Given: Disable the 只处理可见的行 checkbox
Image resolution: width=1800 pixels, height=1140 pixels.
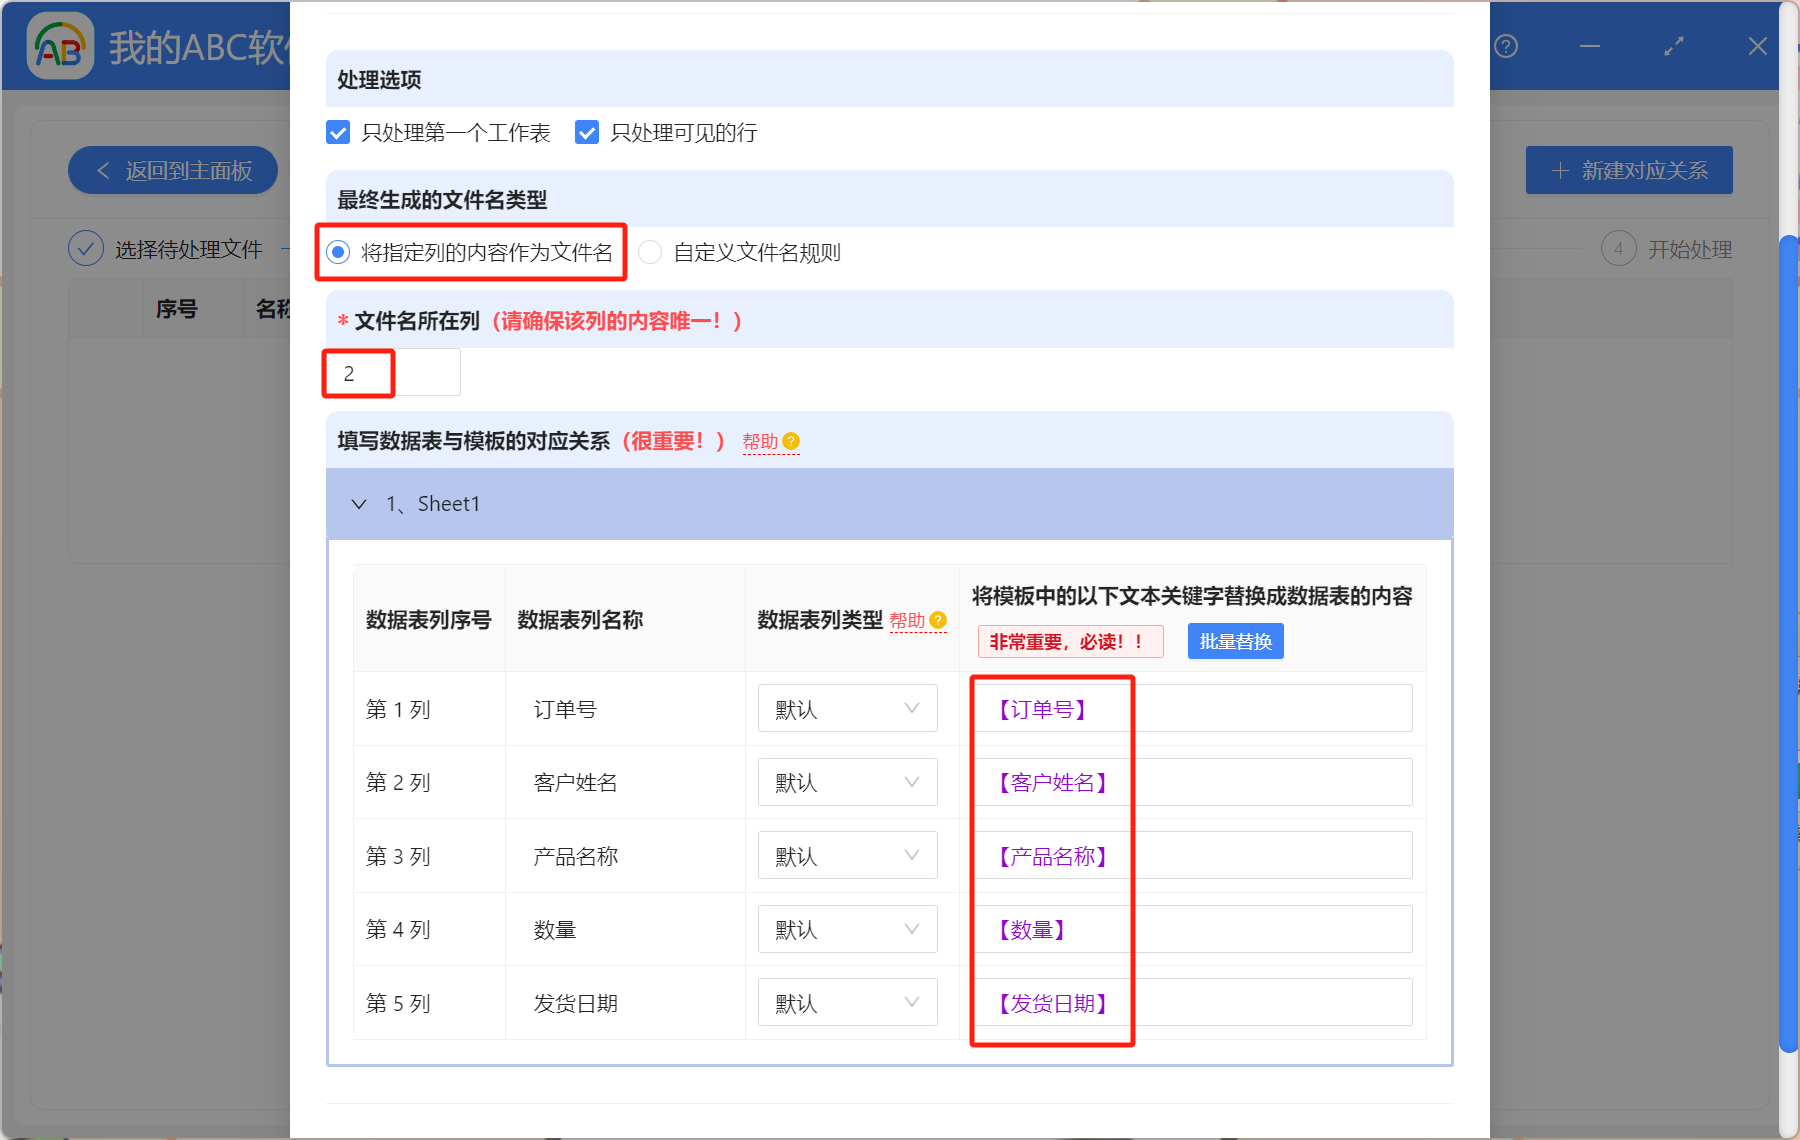Looking at the screenshot, I should tap(587, 132).
